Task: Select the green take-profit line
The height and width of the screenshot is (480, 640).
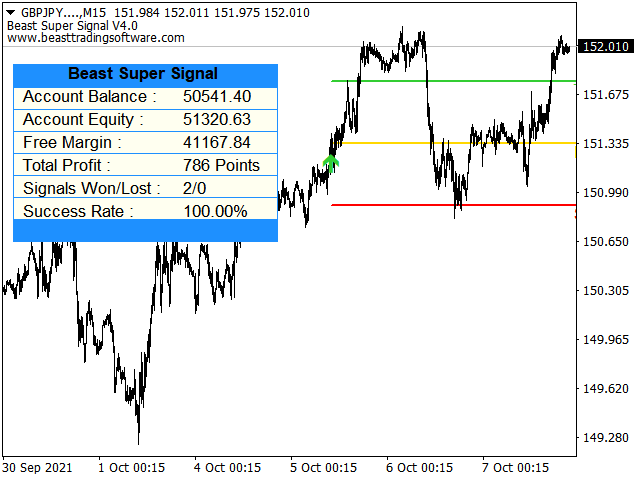Action: click(453, 81)
